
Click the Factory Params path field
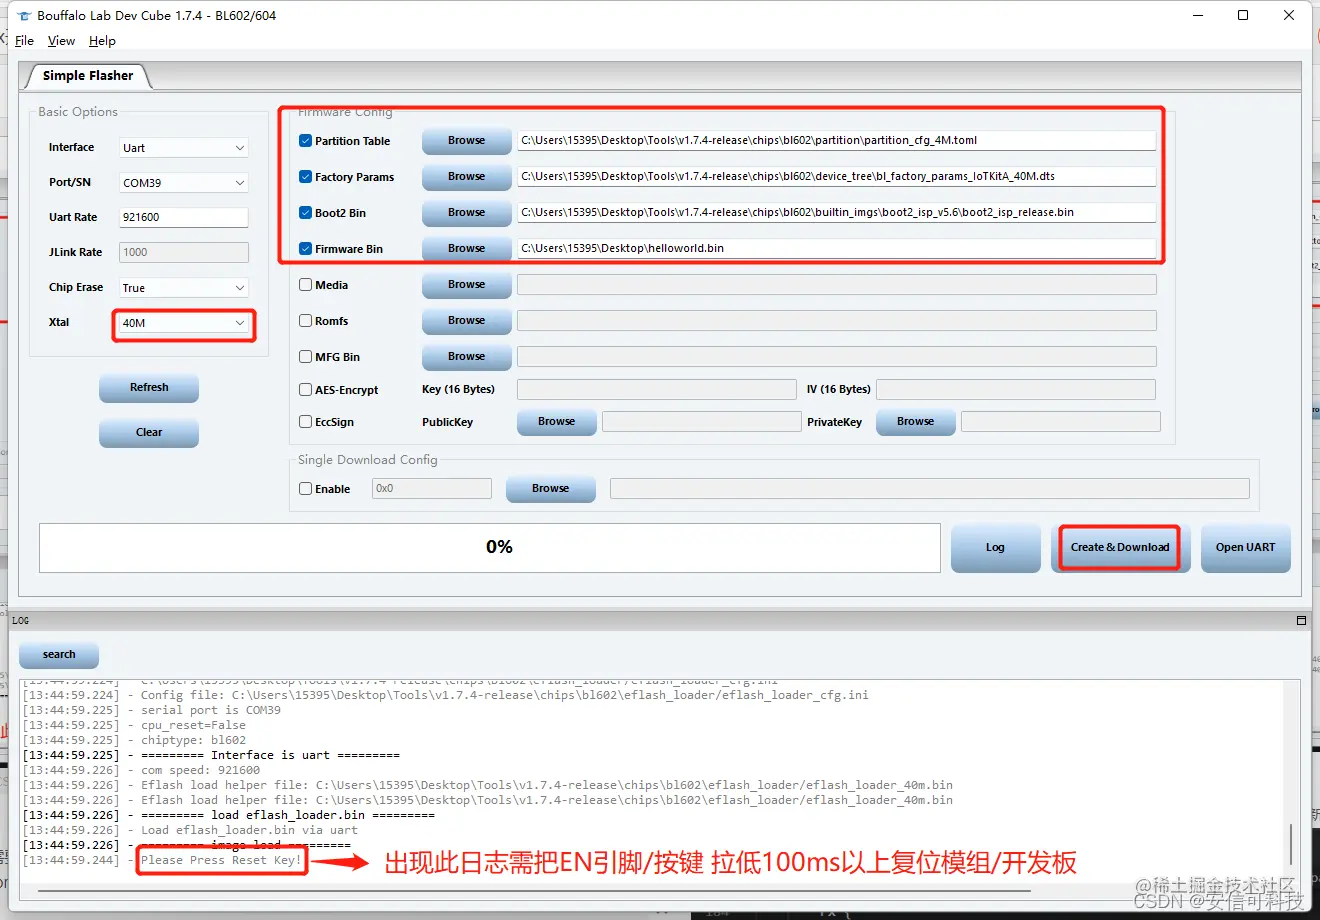(x=836, y=177)
